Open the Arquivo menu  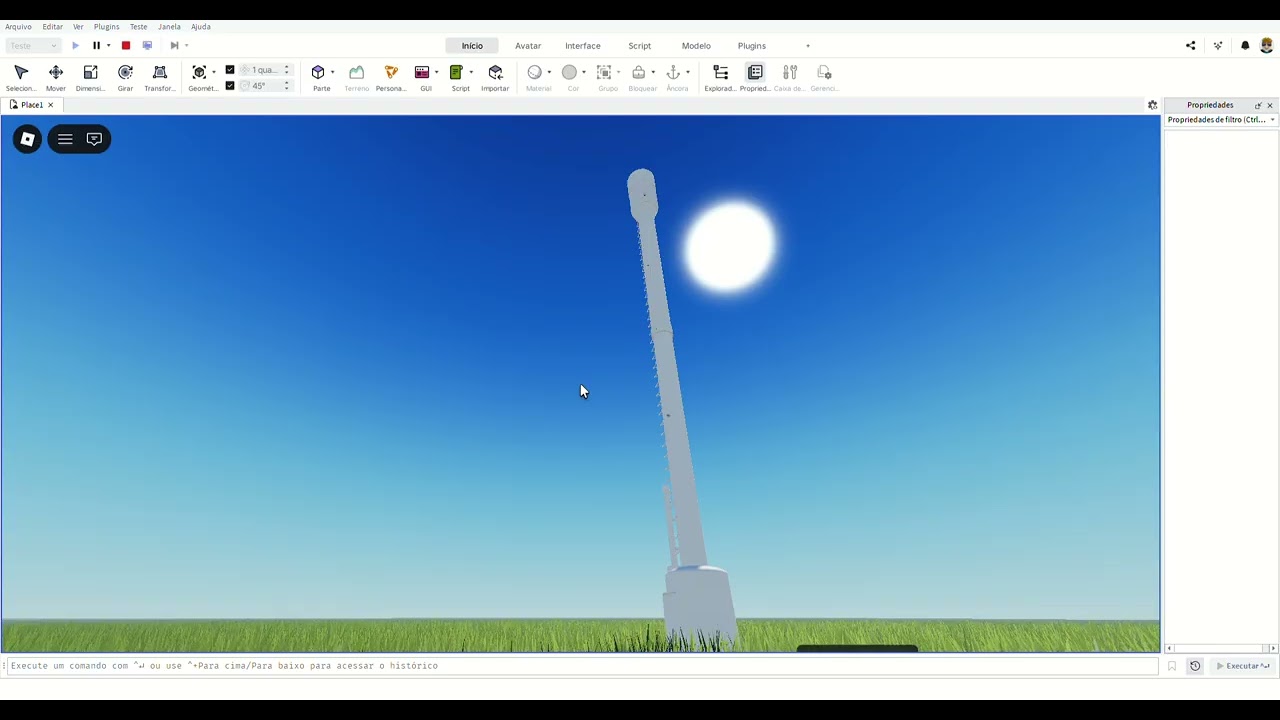click(18, 27)
